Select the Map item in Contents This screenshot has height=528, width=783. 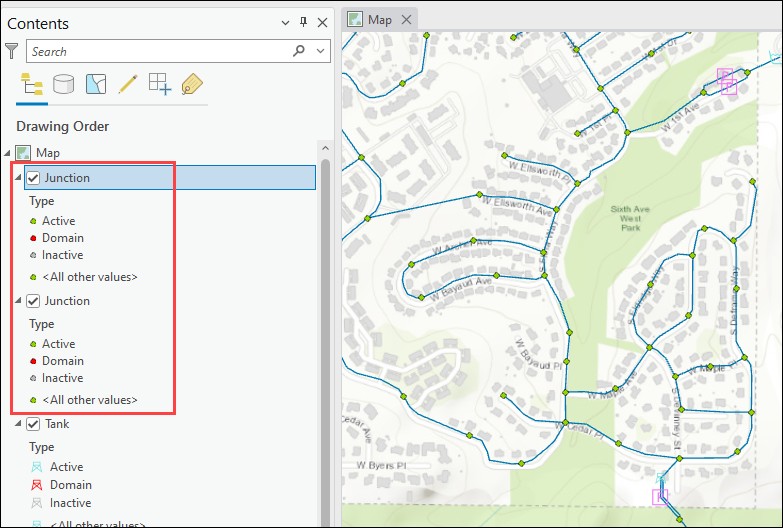(x=47, y=153)
